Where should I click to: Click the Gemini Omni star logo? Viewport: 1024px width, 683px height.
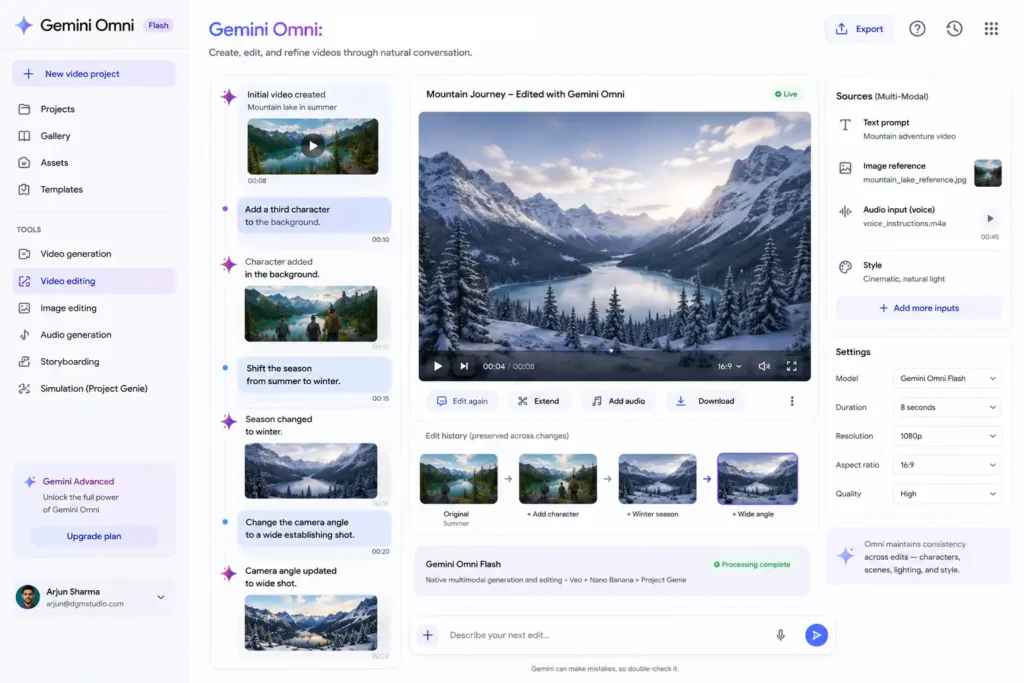click(x=24, y=25)
